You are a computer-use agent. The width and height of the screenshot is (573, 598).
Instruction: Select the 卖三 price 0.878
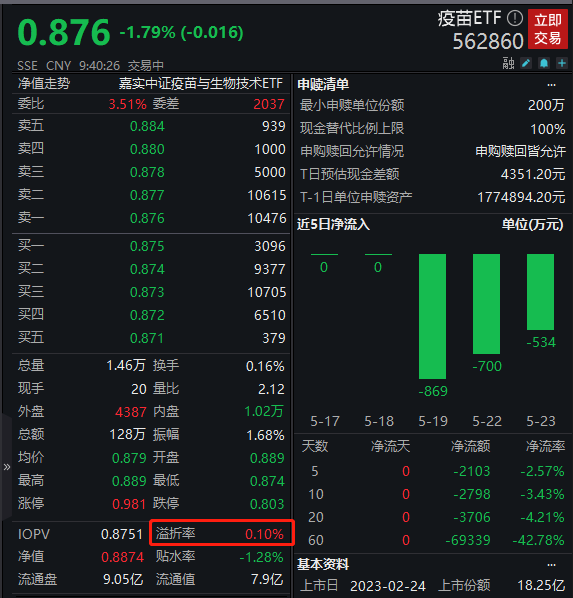pos(147,172)
